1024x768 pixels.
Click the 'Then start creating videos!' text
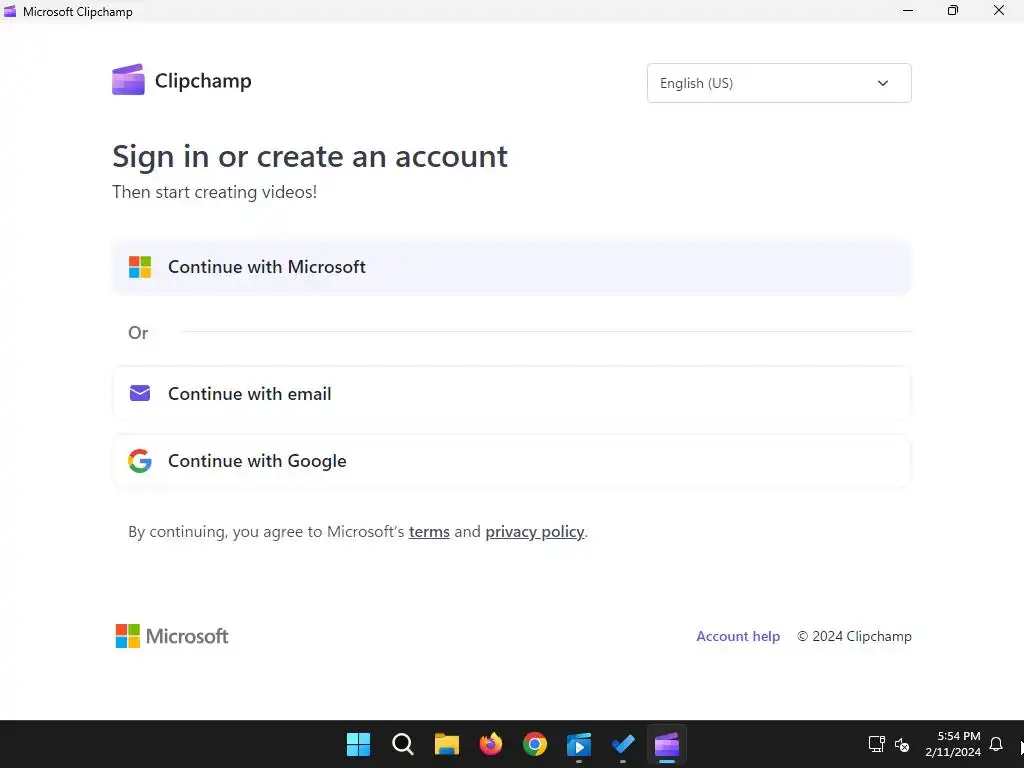pos(214,192)
